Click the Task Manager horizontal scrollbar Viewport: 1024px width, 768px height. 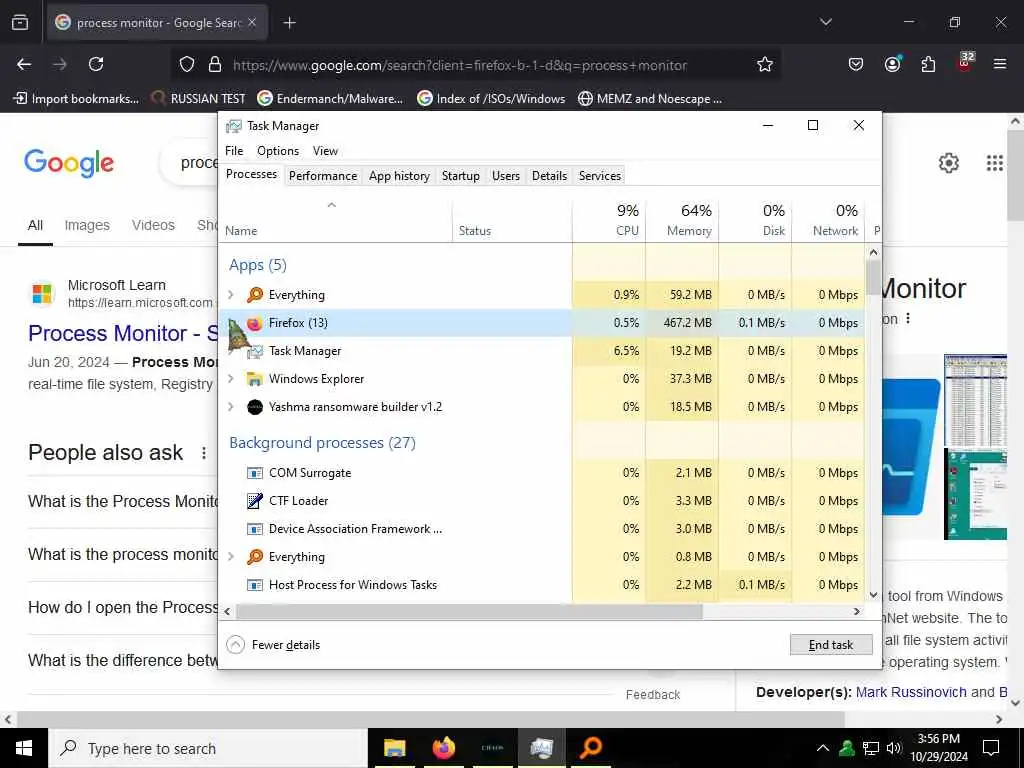(x=469, y=612)
